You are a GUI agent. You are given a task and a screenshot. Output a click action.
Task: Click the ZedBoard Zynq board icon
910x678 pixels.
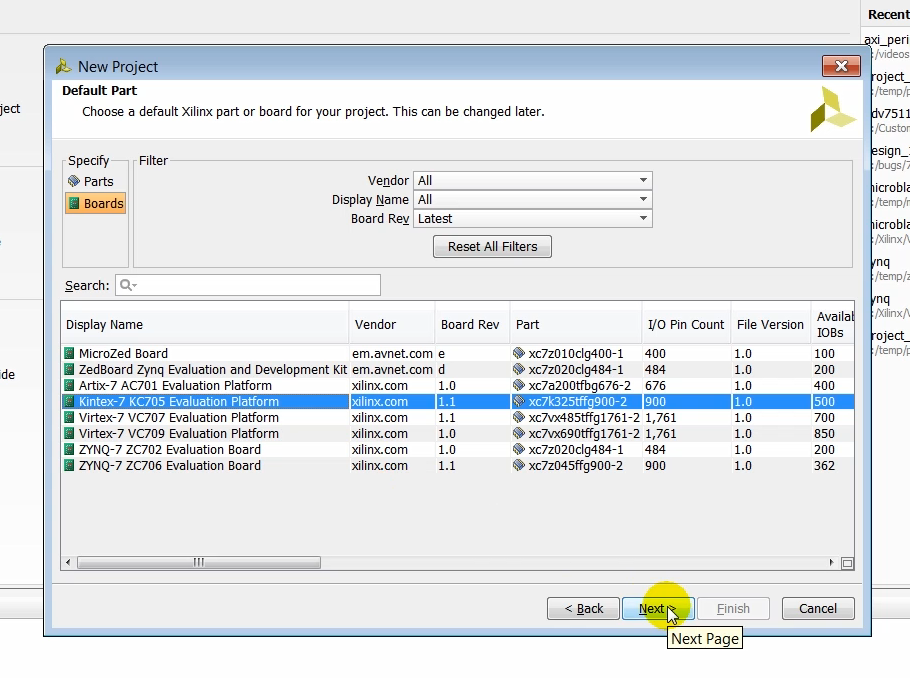click(x=70, y=370)
